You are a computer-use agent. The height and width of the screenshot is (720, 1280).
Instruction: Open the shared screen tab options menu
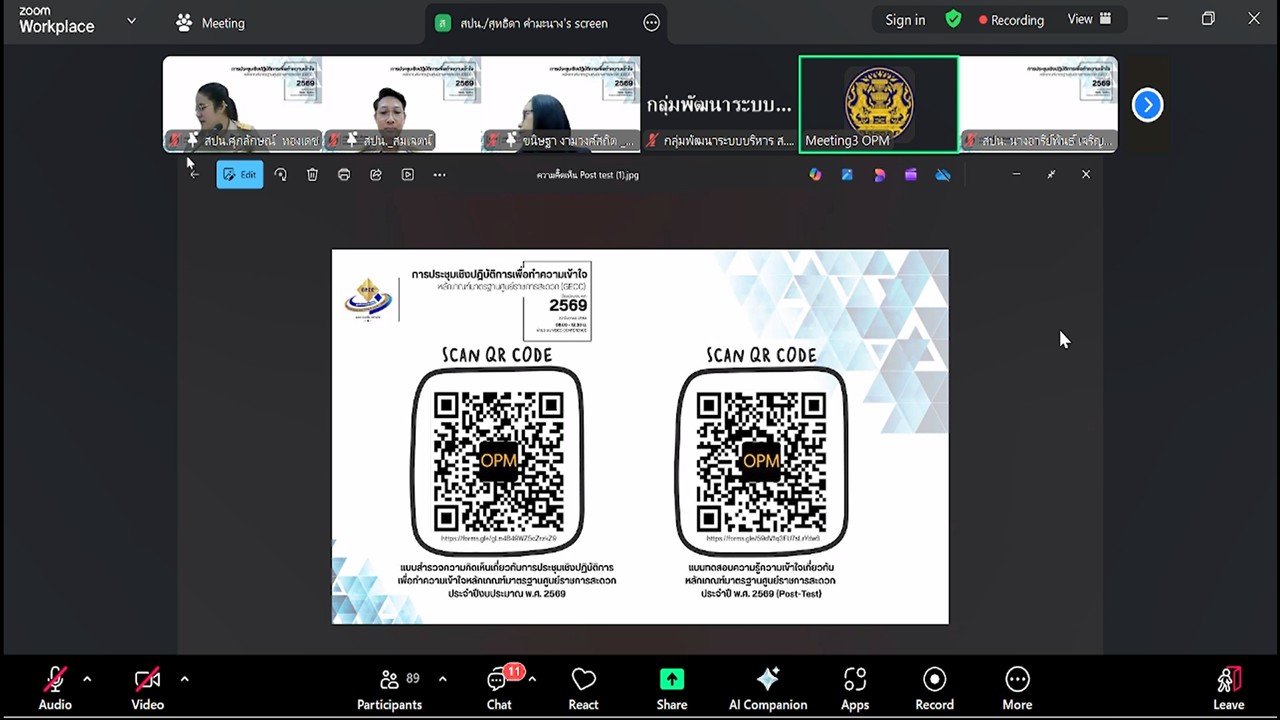(651, 22)
